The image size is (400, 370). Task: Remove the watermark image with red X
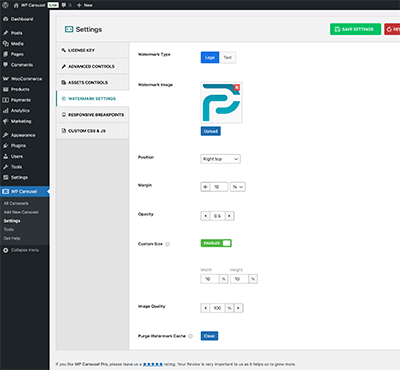[x=236, y=87]
